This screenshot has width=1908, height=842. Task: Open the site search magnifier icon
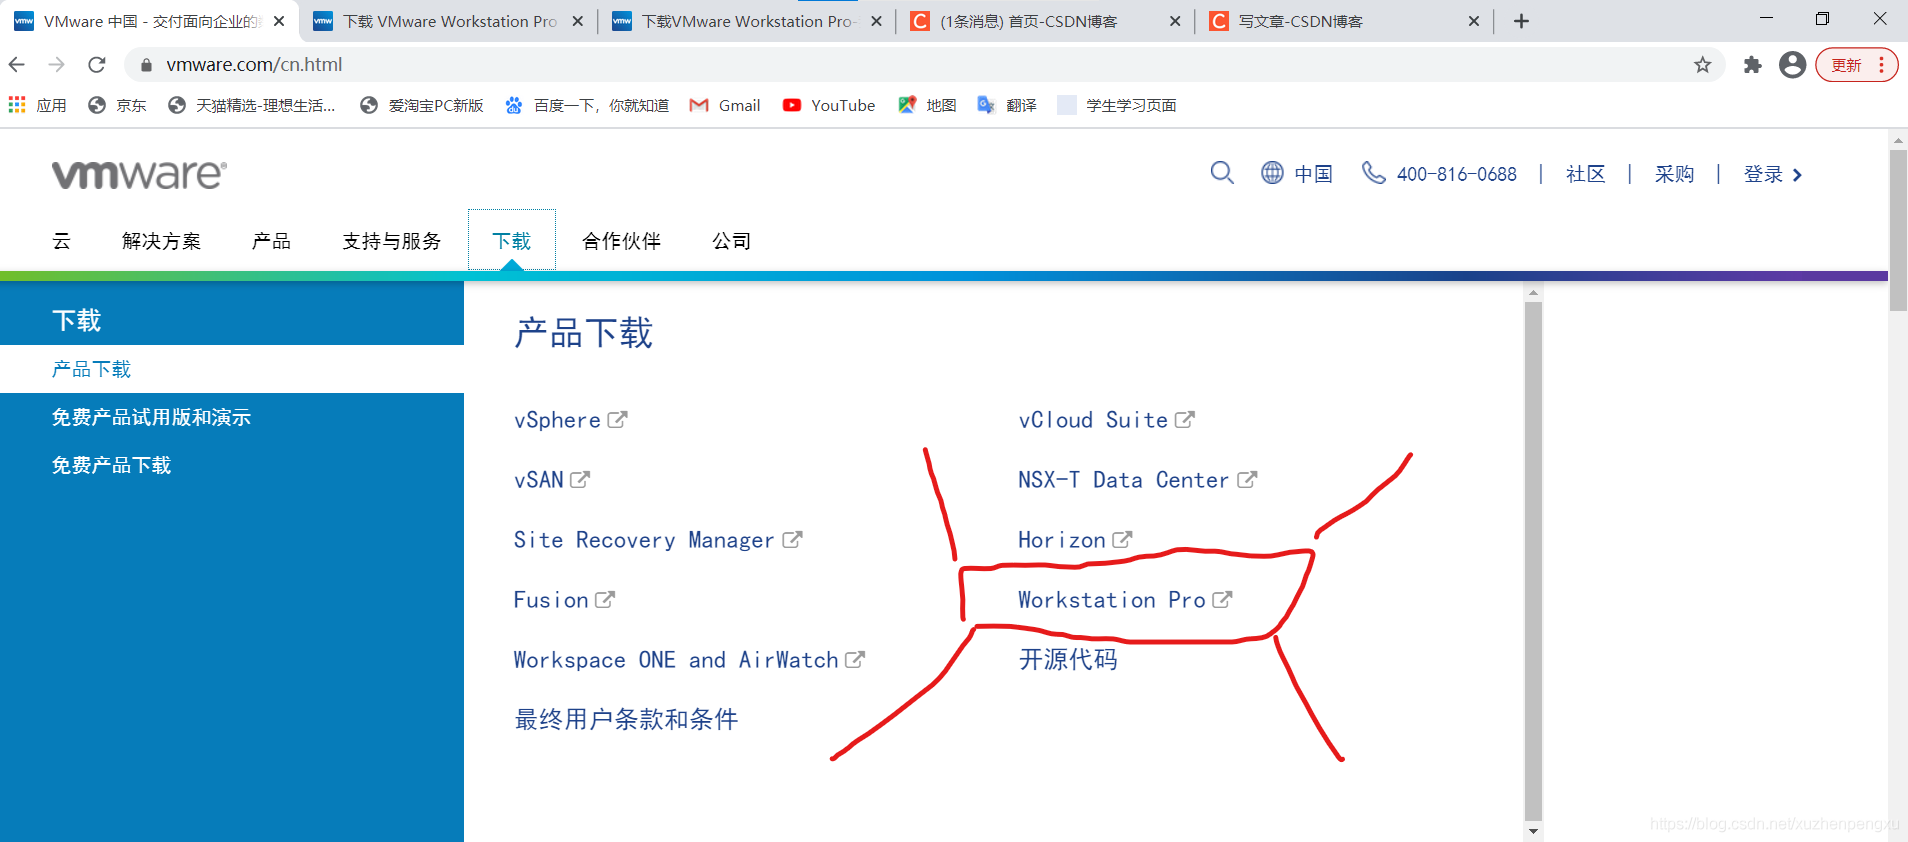coord(1221,173)
